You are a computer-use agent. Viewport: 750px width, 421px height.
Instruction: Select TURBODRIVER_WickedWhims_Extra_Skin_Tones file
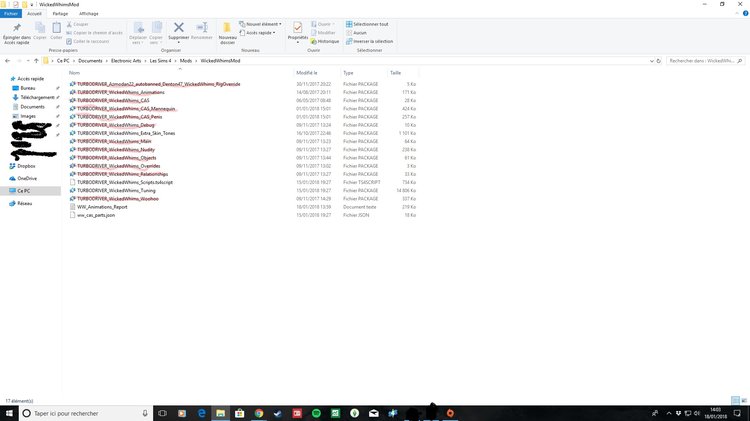[126, 133]
